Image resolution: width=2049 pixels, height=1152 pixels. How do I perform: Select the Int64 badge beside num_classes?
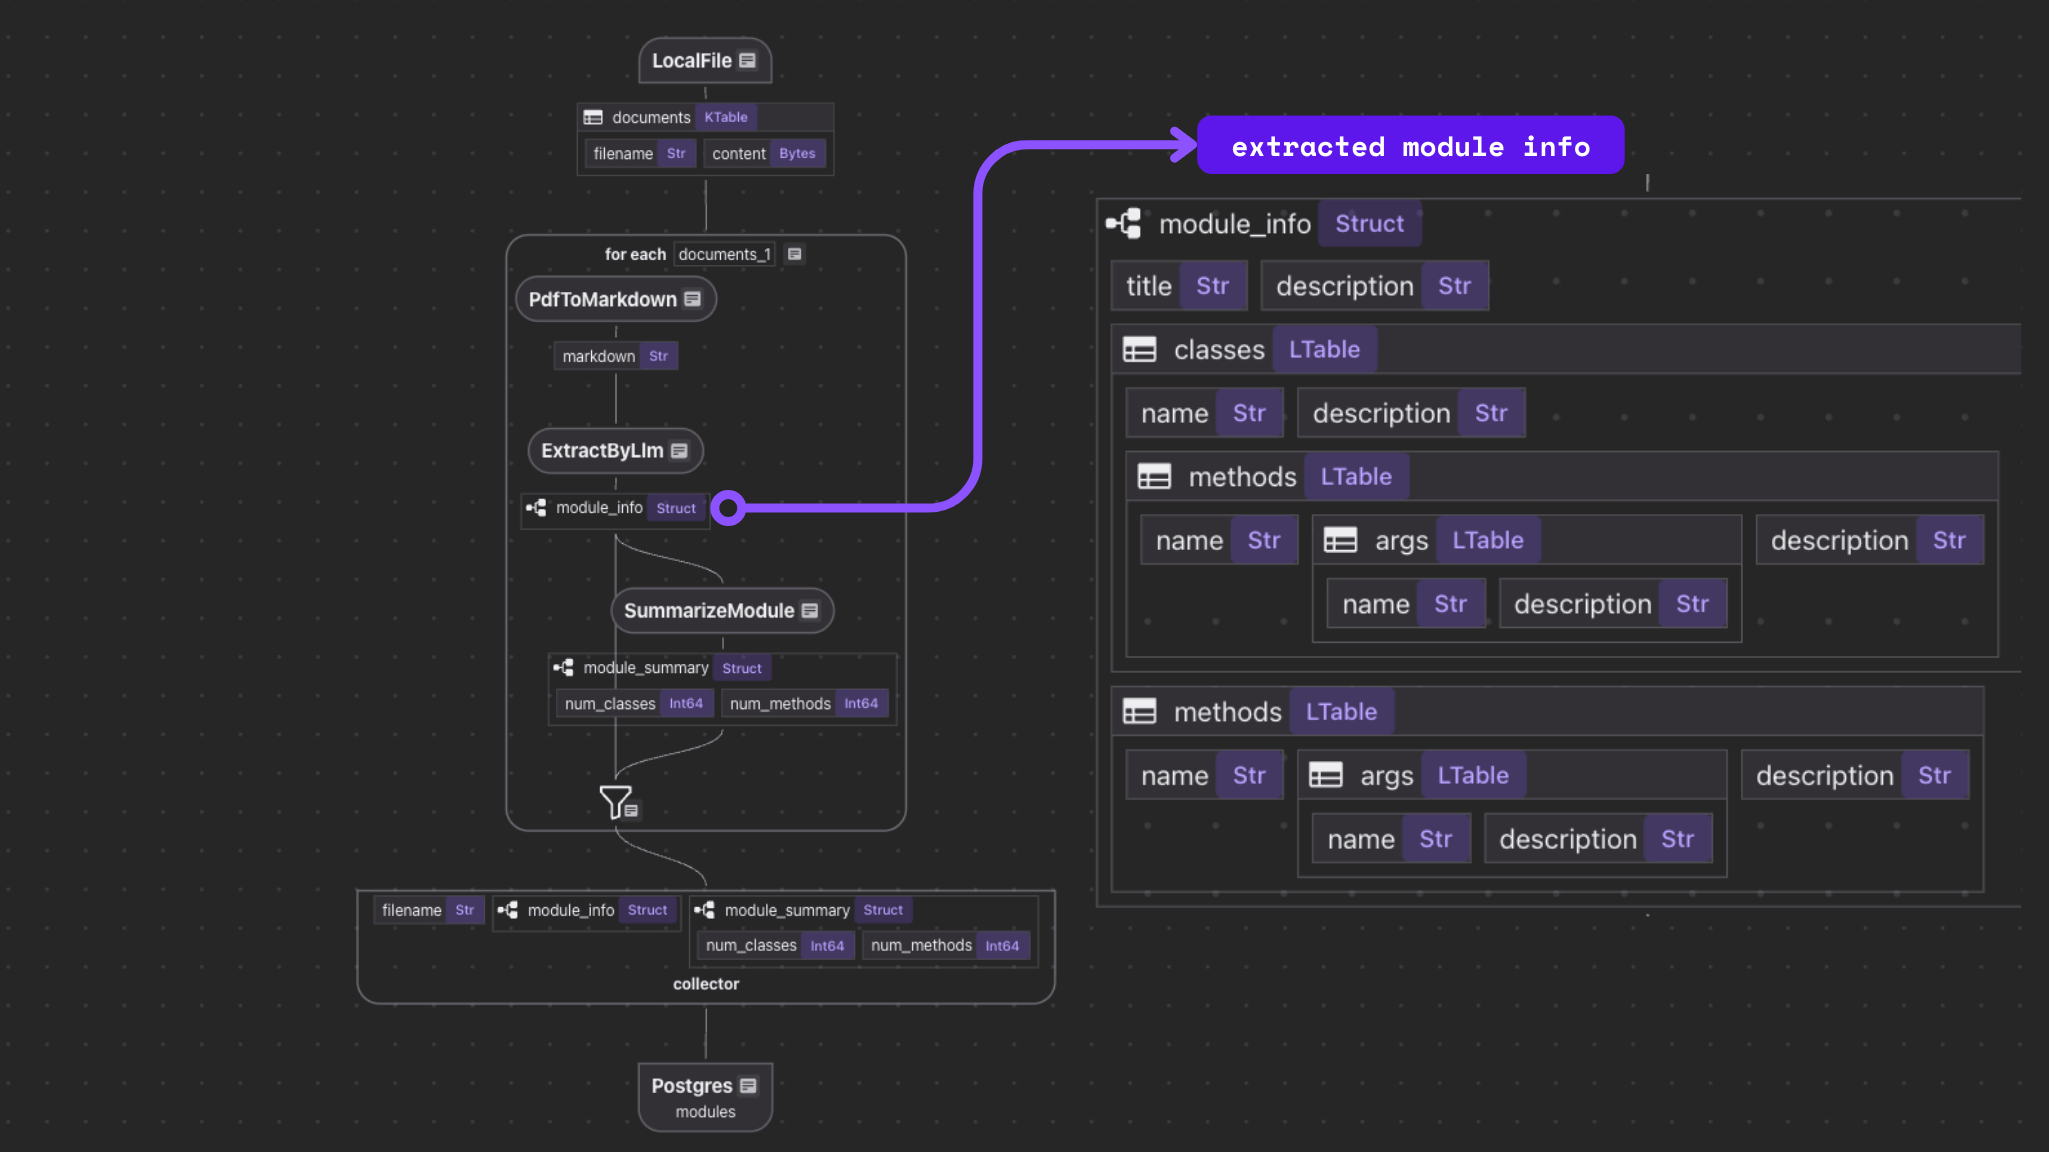click(687, 703)
